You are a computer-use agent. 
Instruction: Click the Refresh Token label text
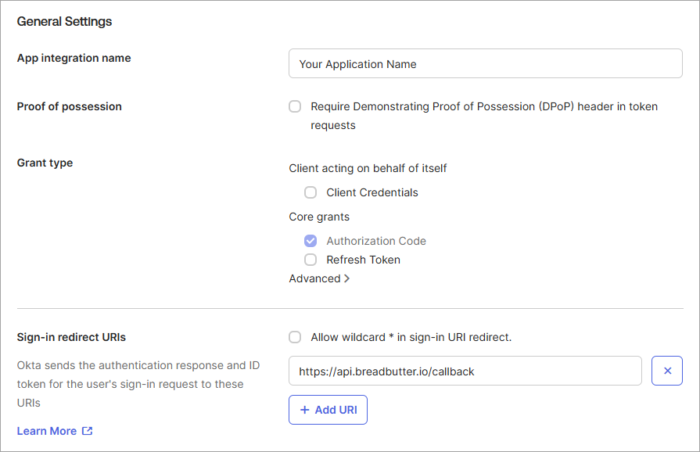point(363,260)
